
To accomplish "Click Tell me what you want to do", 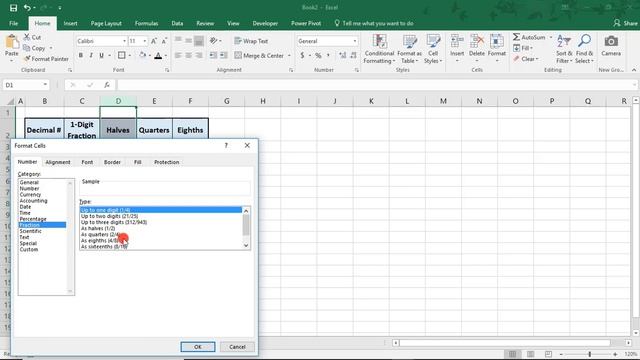I will 374,23.
